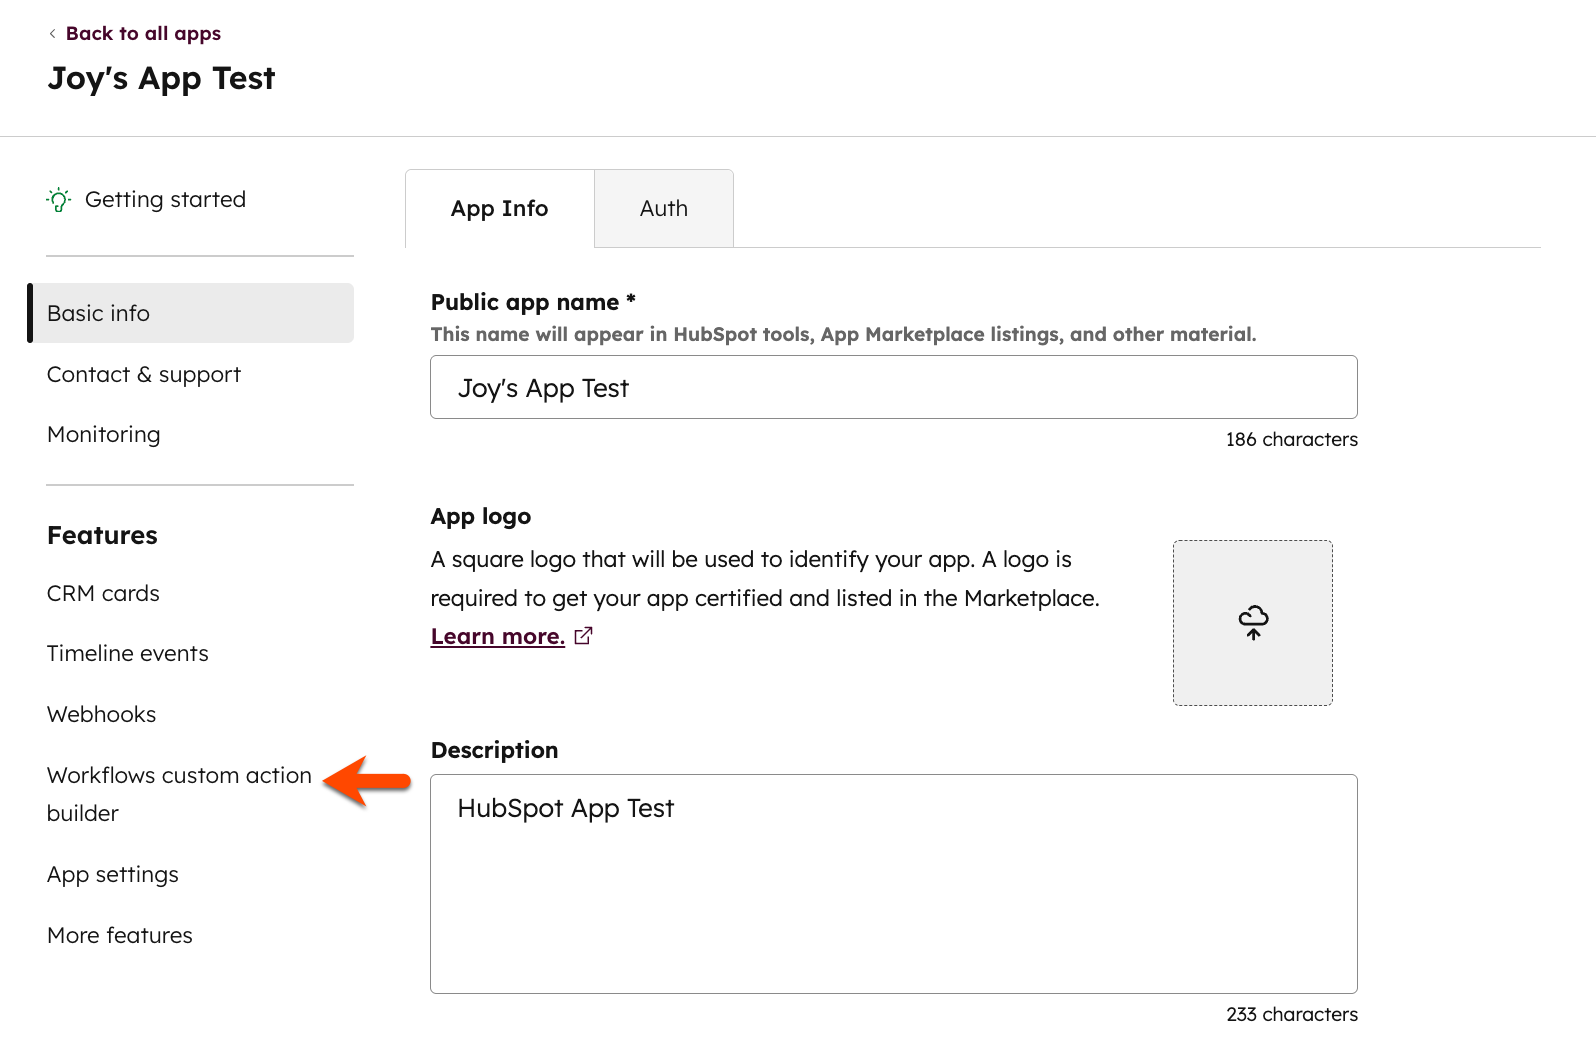This screenshot has height=1048, width=1596.
Task: Switch to the Auth tab
Action: click(x=663, y=209)
